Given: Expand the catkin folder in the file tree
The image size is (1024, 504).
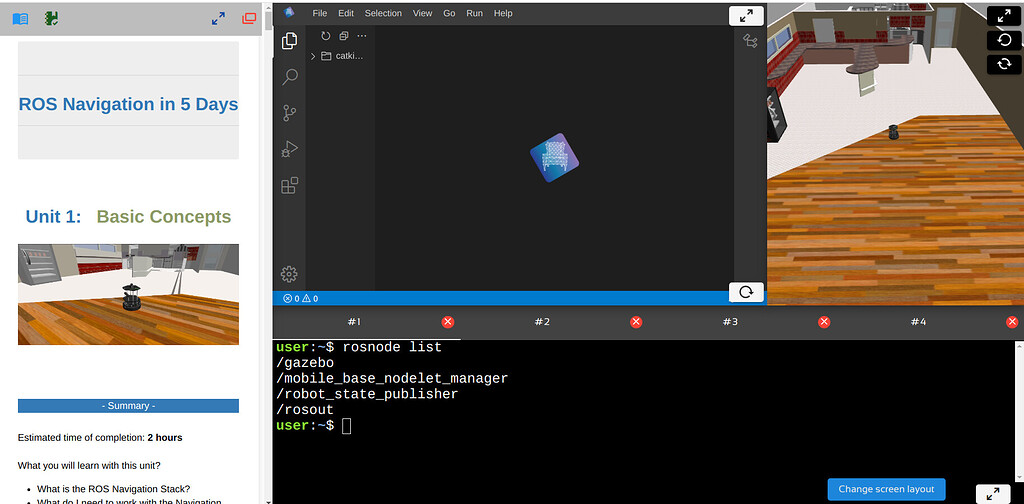Looking at the screenshot, I should (x=338, y=56).
